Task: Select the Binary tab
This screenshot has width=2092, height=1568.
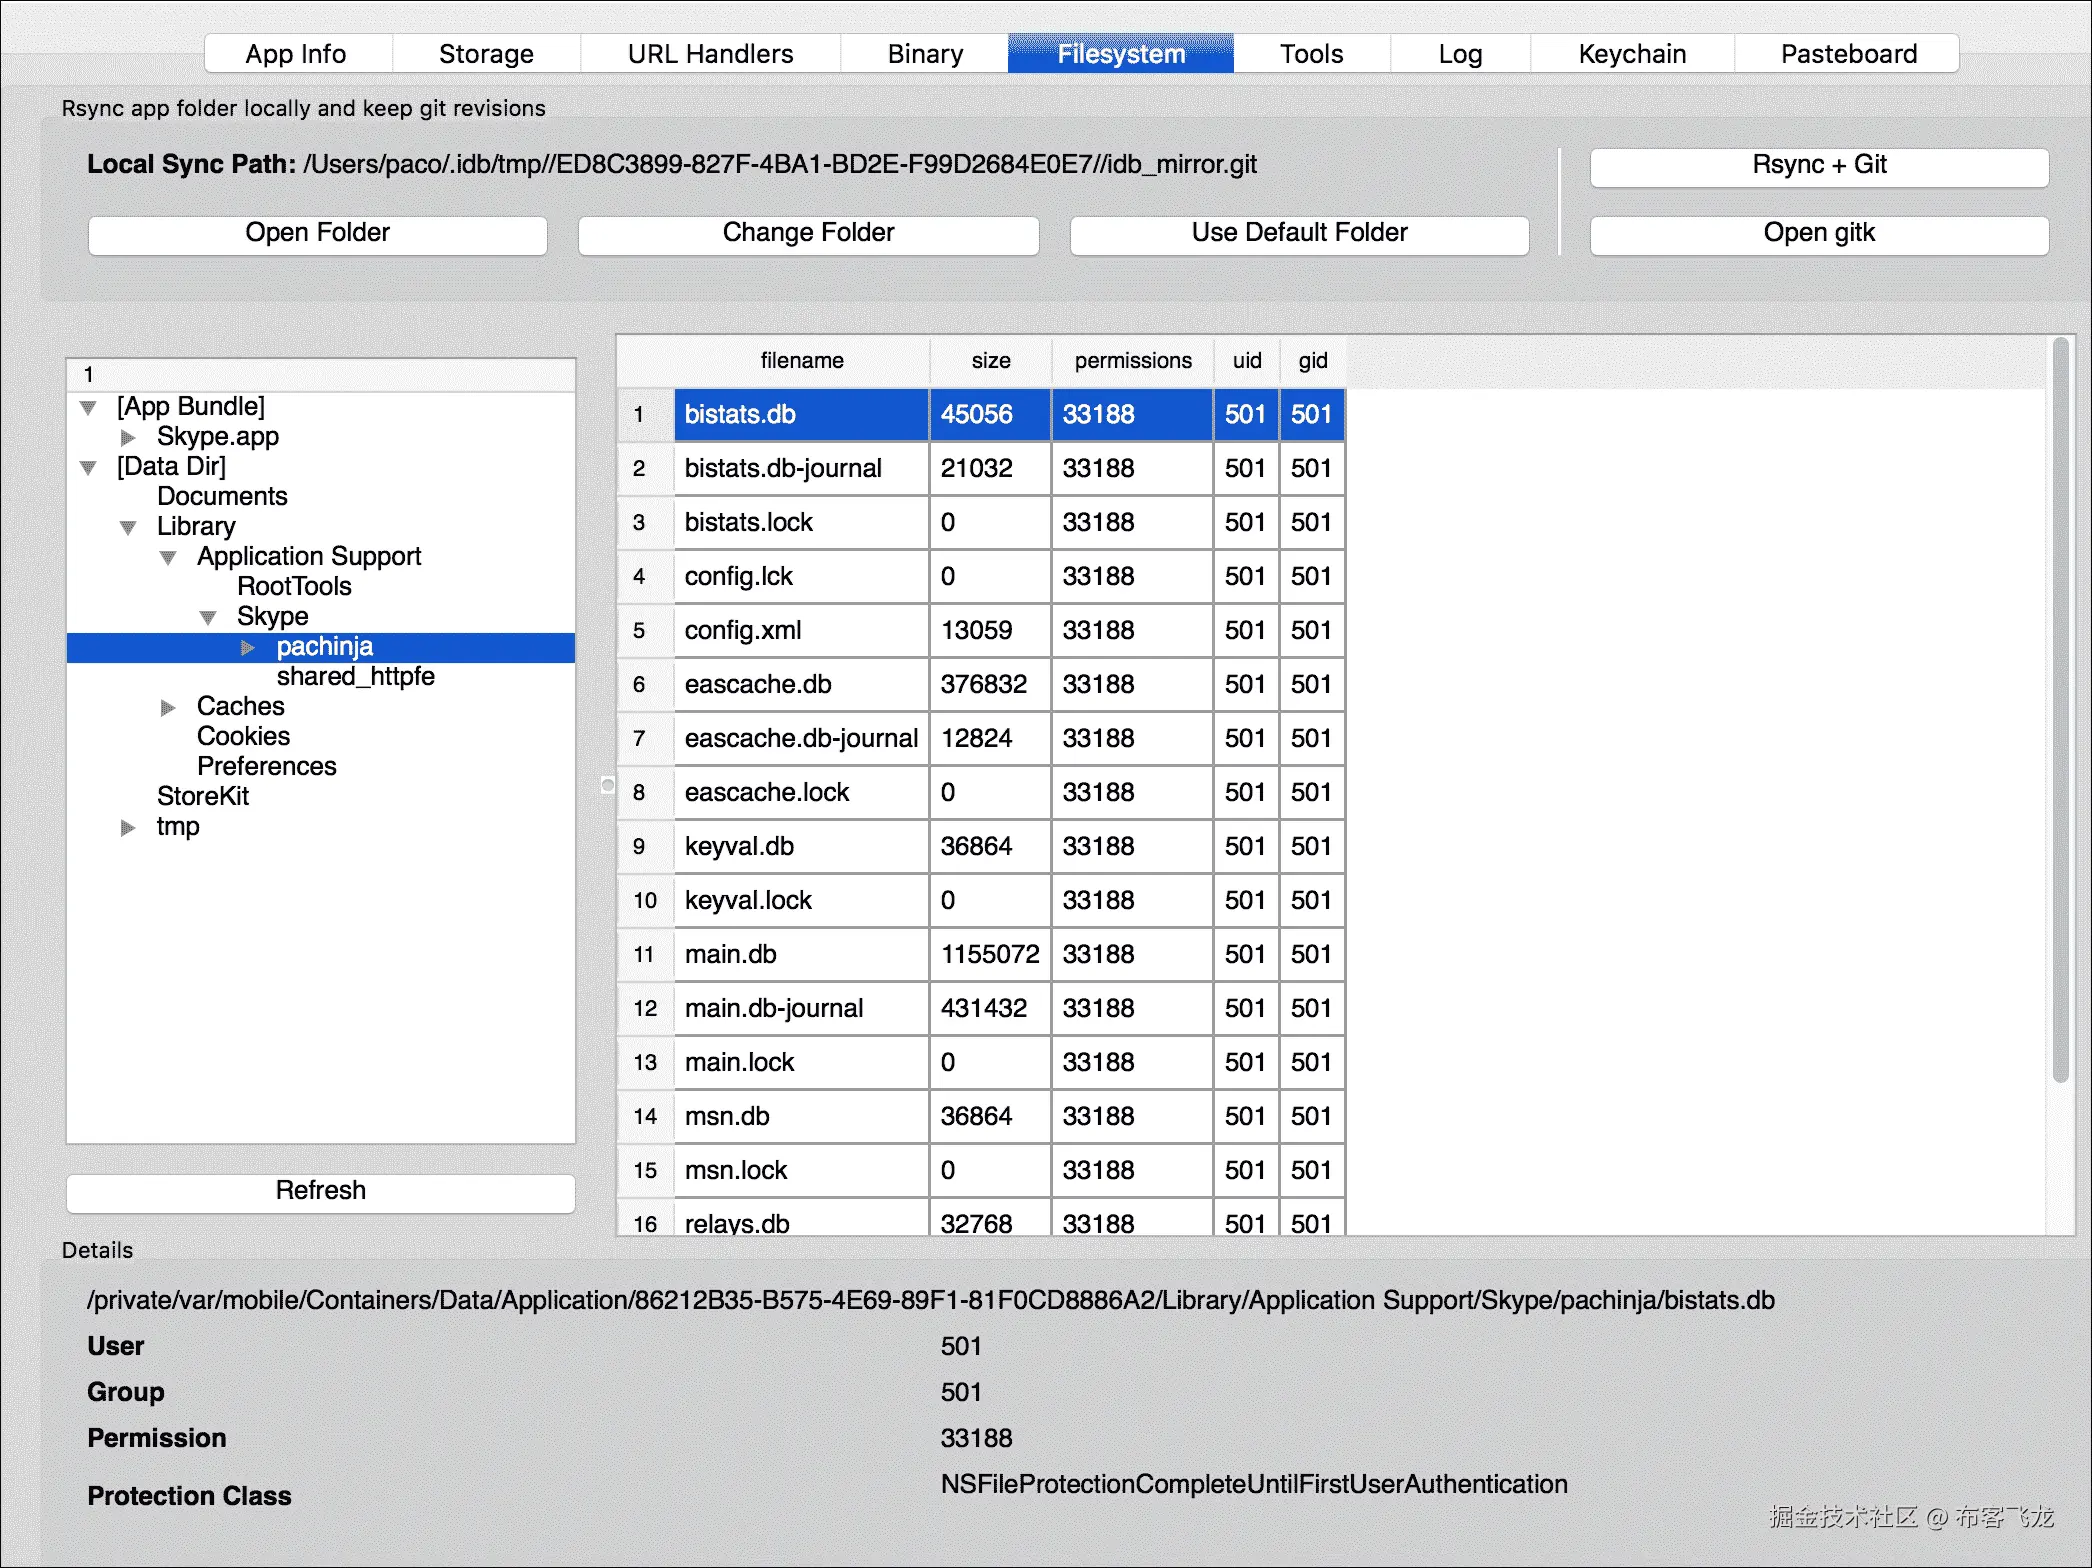Action: point(925,54)
